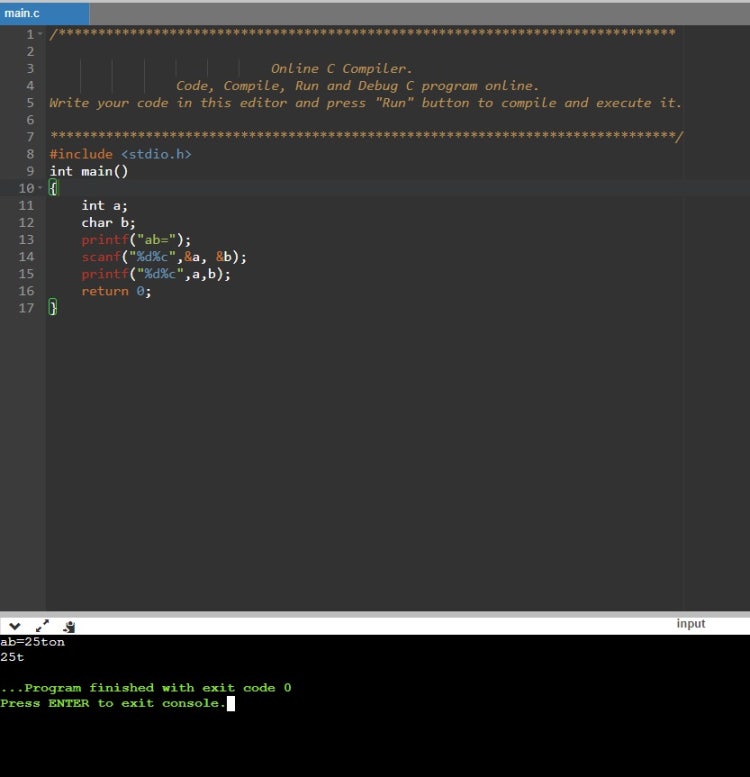Collapse the console panel with the chevron icon
The image size is (750, 777).
pos(14,626)
